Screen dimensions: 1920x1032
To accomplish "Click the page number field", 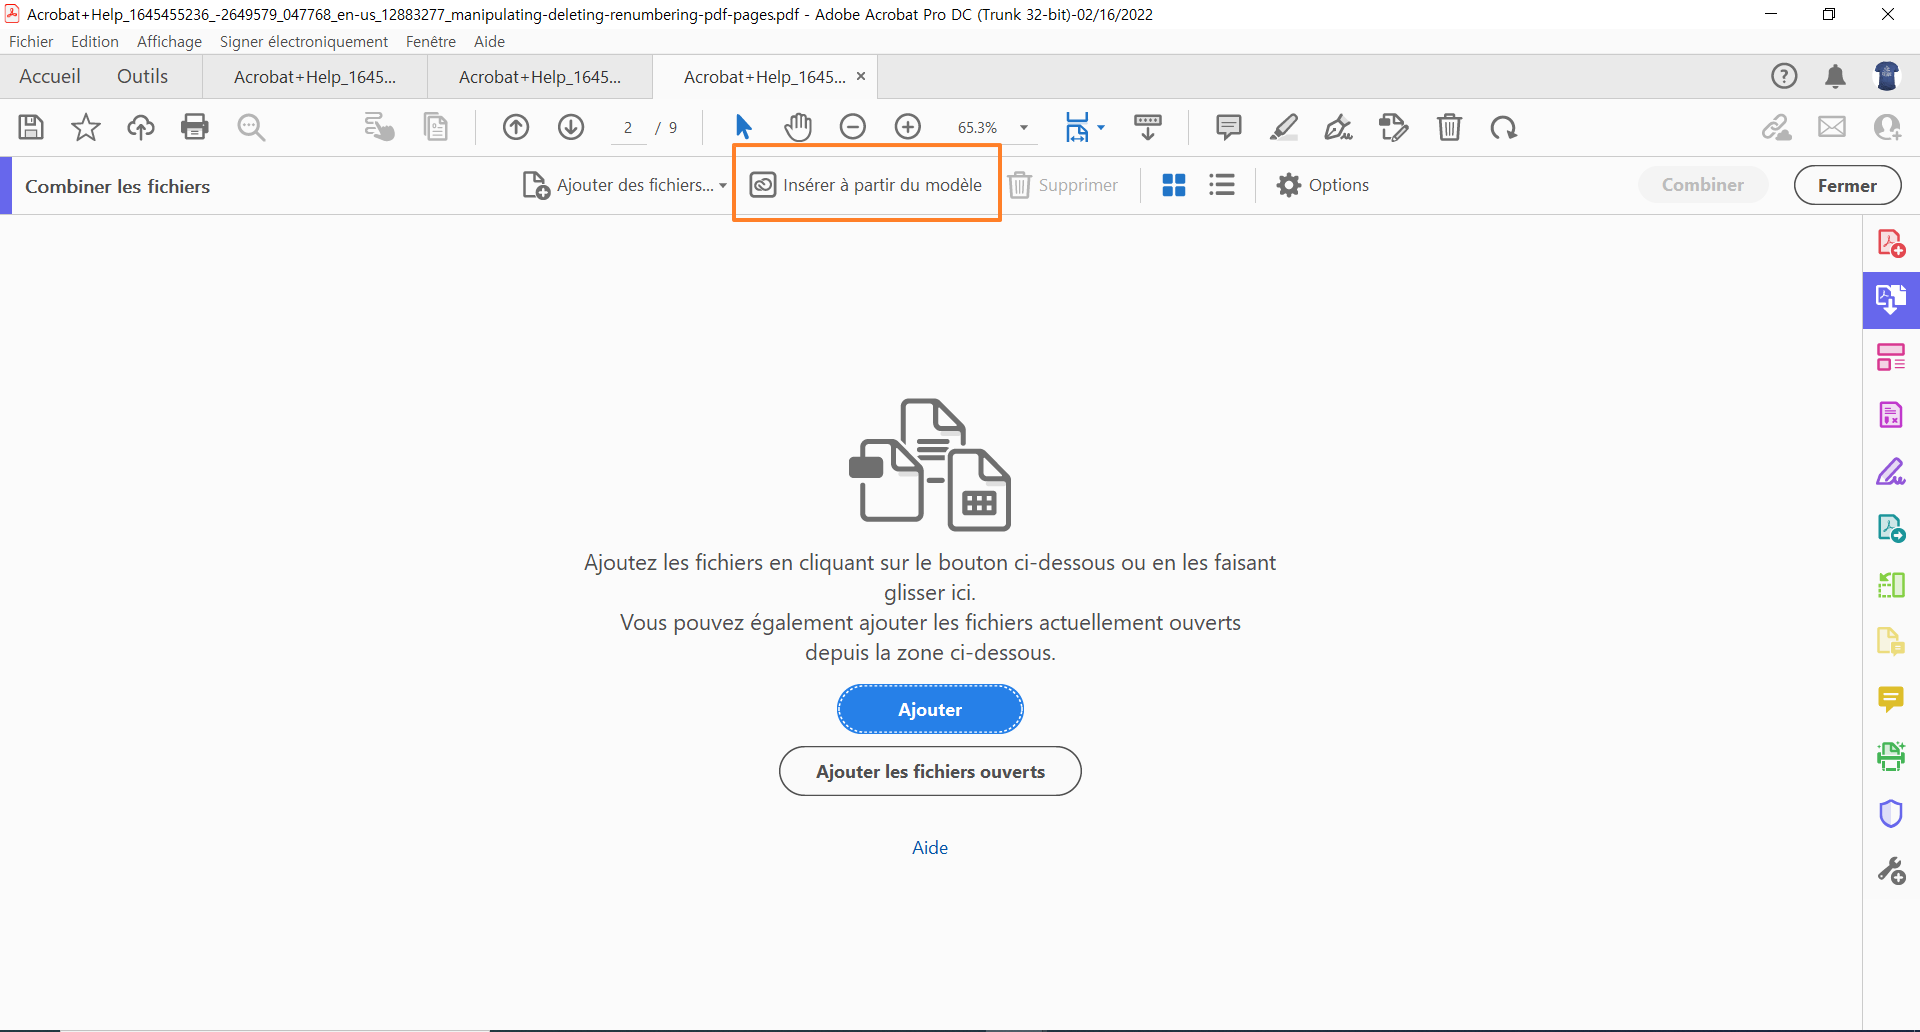I will (x=628, y=127).
